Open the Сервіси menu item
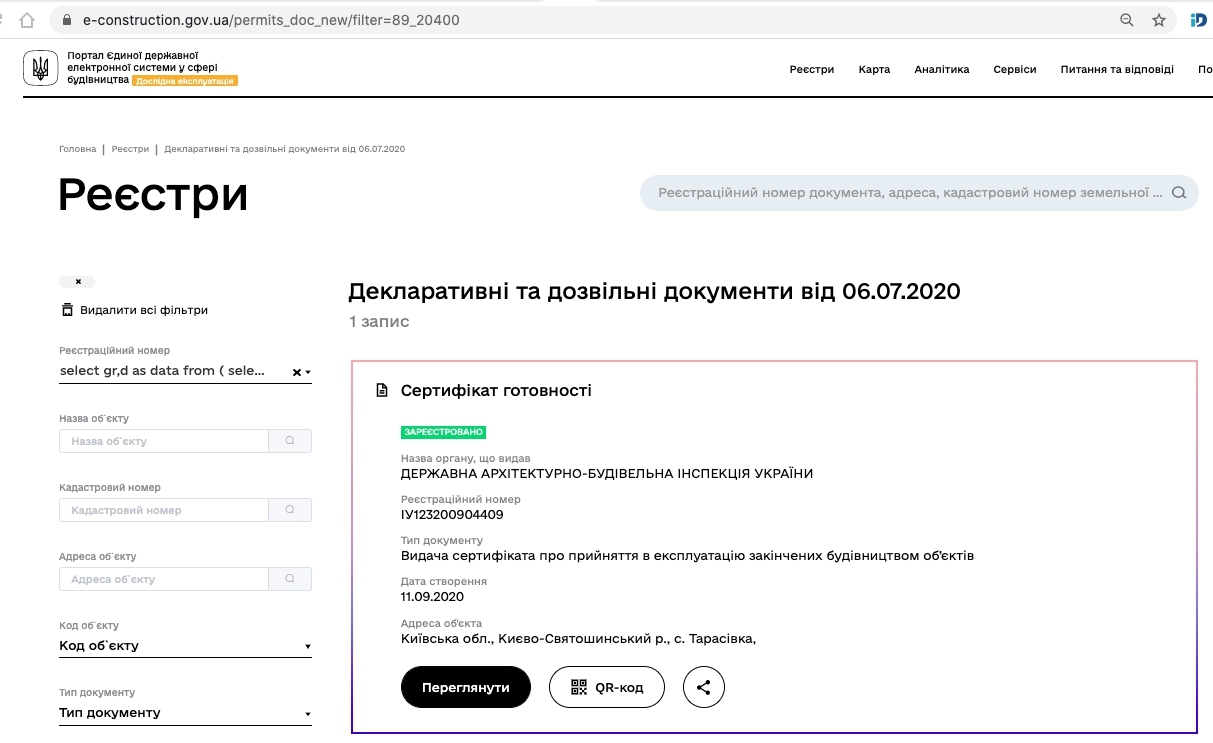This screenshot has width=1213, height=743. pos(1015,69)
